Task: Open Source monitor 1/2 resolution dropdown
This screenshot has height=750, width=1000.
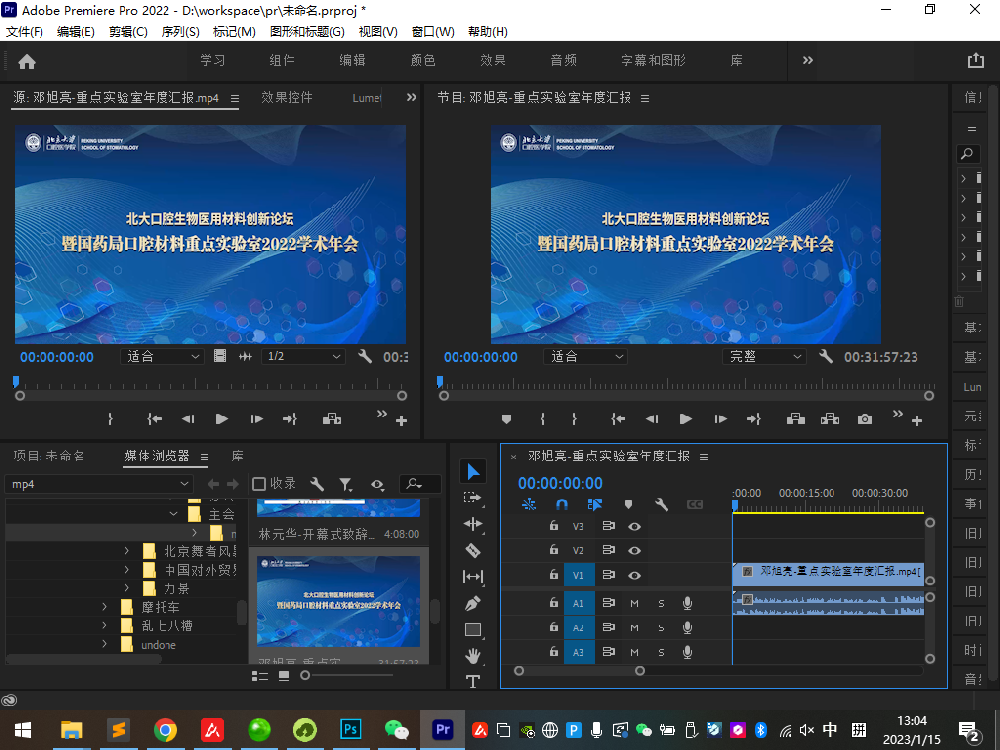Action: tap(304, 357)
